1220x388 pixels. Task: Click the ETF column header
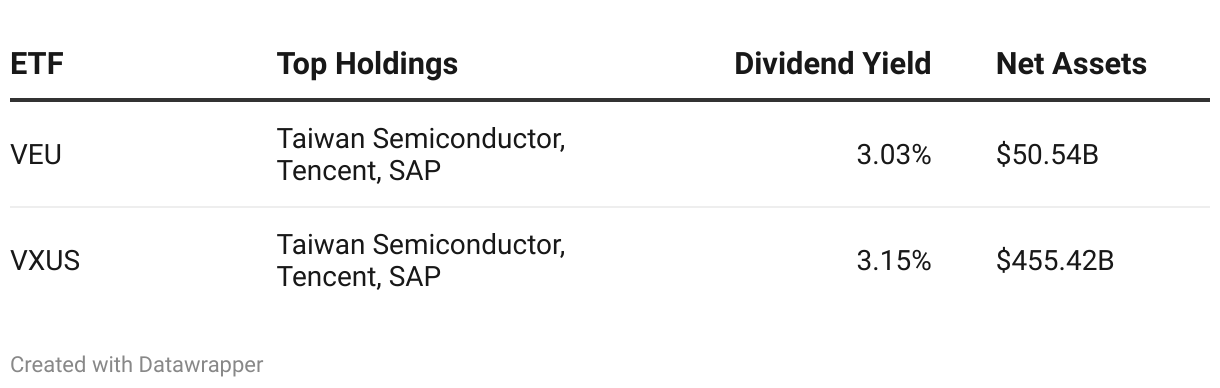click(37, 64)
